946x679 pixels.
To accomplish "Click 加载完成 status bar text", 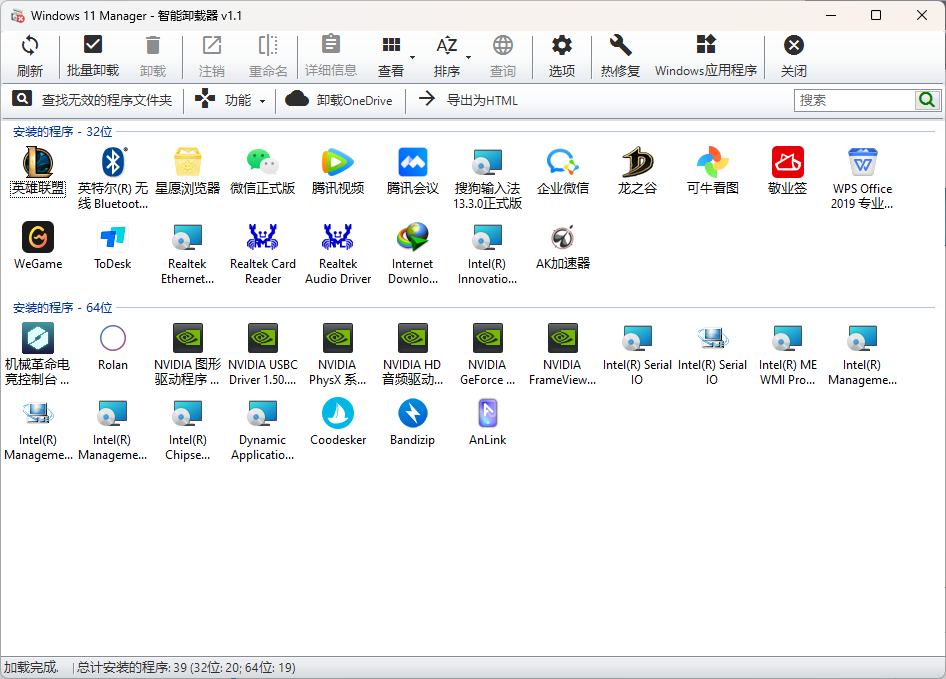I will pos(31,668).
